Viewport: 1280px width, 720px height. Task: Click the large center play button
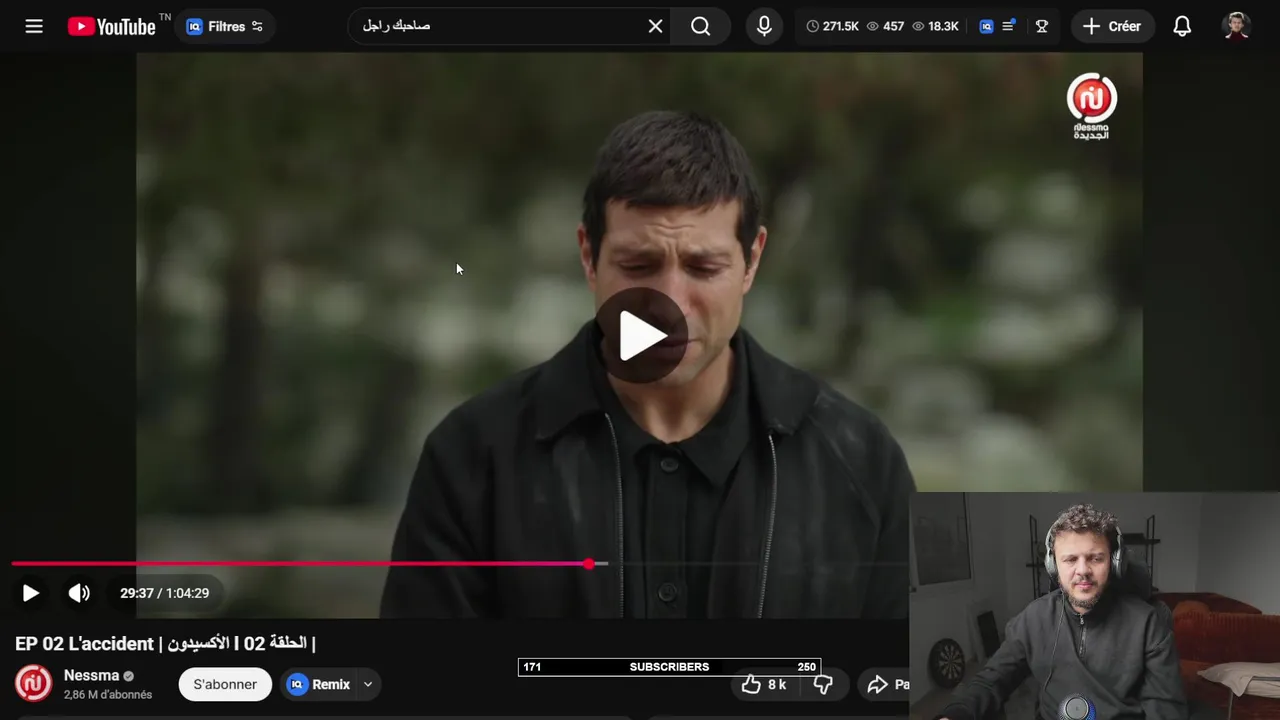tap(641, 335)
